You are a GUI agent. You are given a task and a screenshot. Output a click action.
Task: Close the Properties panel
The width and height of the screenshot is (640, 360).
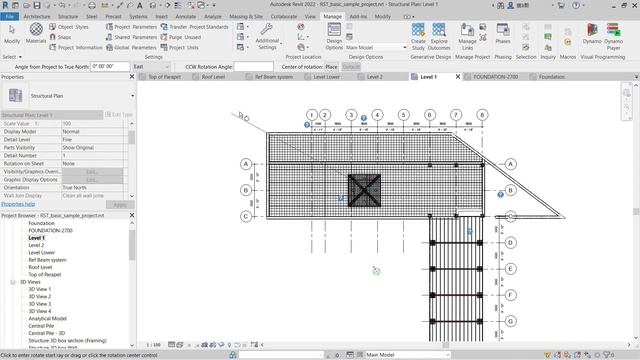click(x=132, y=77)
